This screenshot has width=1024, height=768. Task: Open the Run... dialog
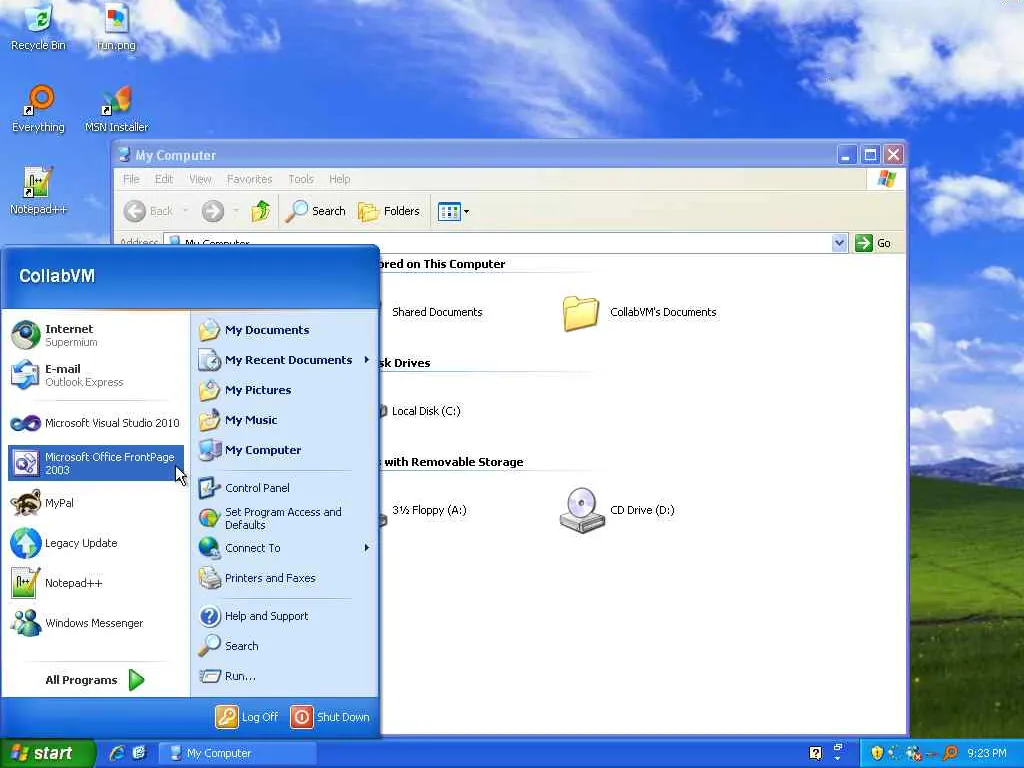coord(285,676)
